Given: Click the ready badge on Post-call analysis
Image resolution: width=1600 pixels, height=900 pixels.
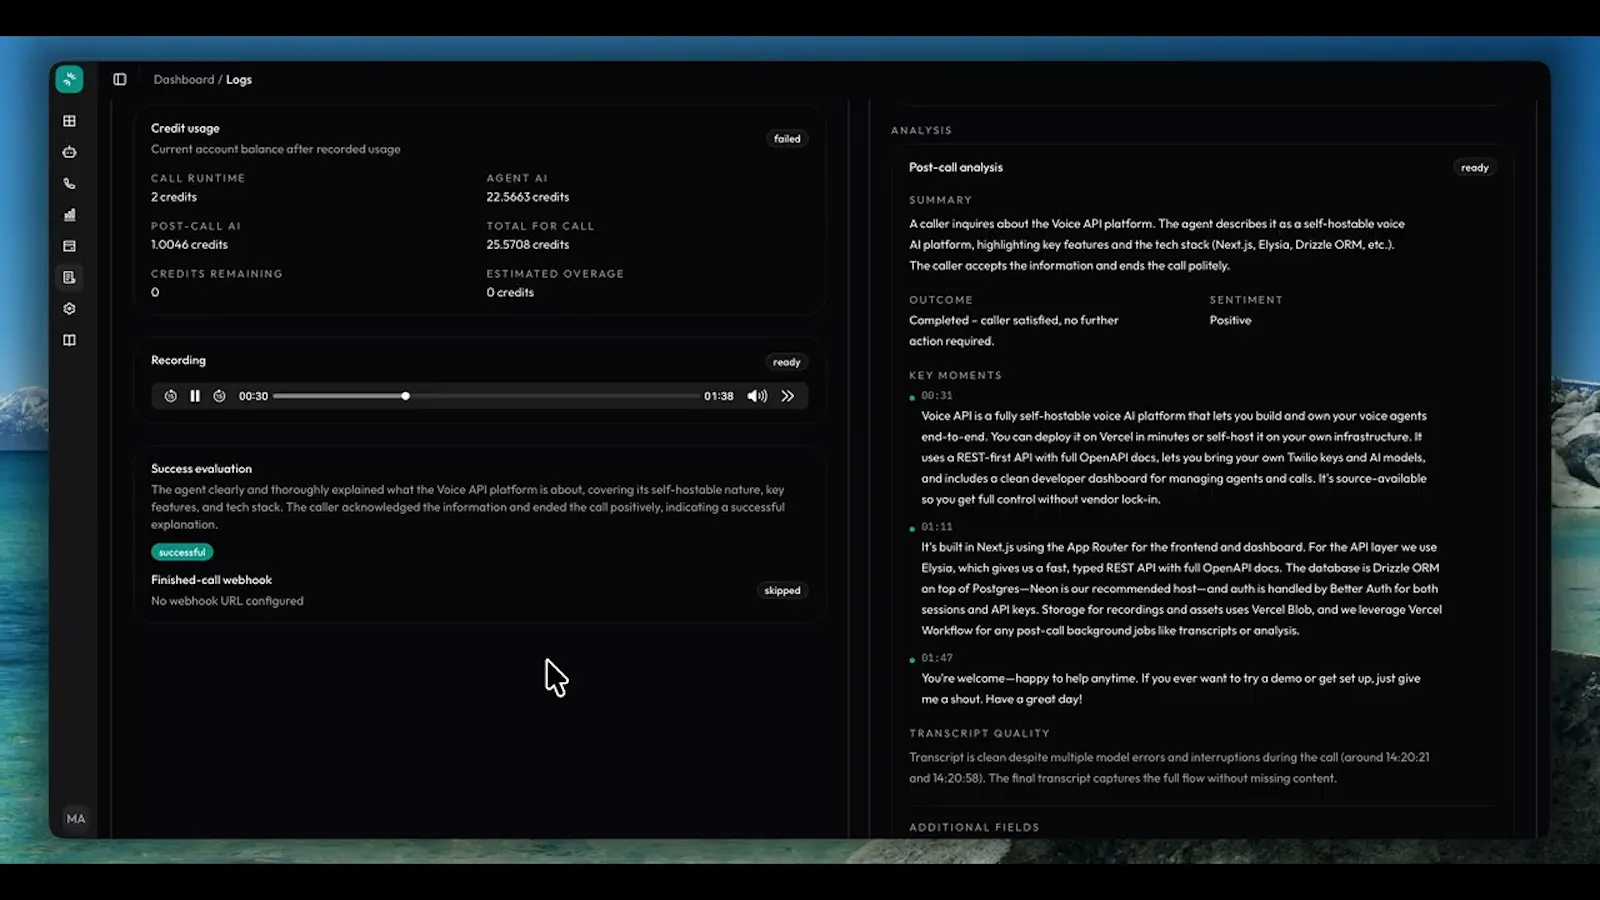Looking at the screenshot, I should coord(1475,168).
